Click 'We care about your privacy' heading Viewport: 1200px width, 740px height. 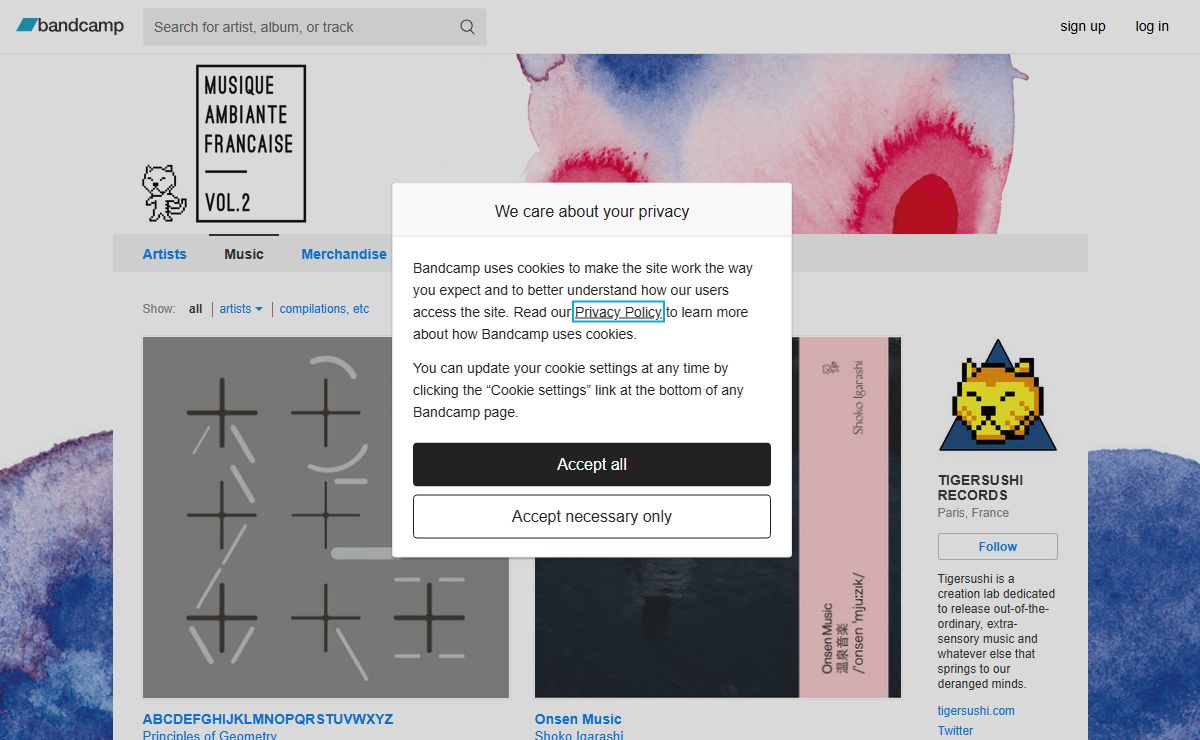592,211
